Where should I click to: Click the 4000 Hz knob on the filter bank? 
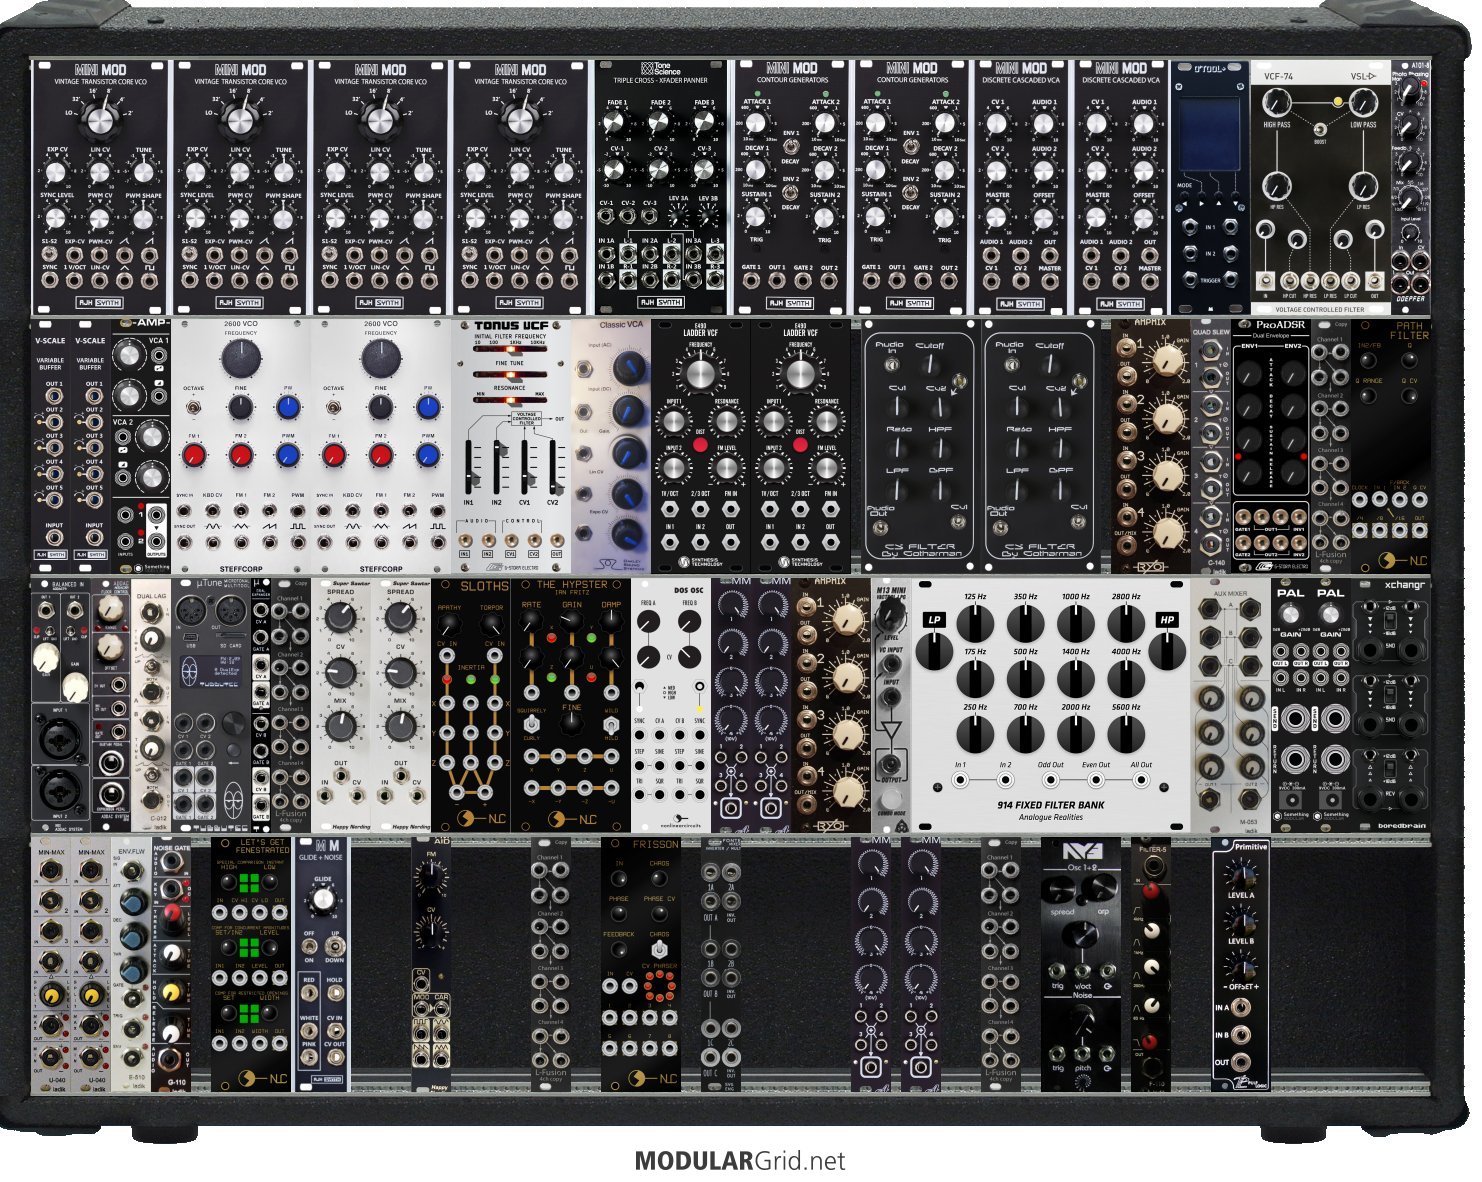[x=1125, y=680]
